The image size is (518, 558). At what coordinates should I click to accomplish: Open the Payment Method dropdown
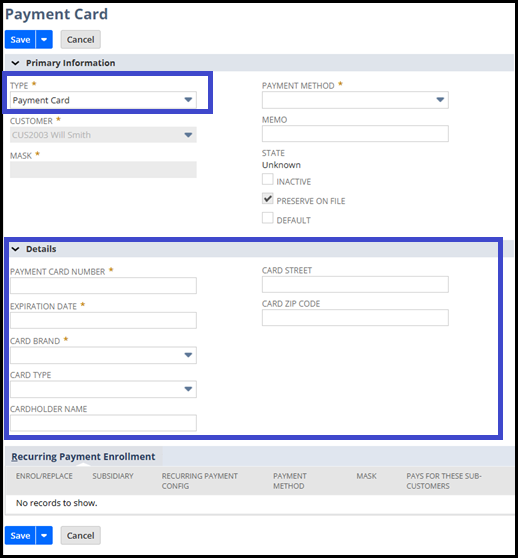coord(355,100)
